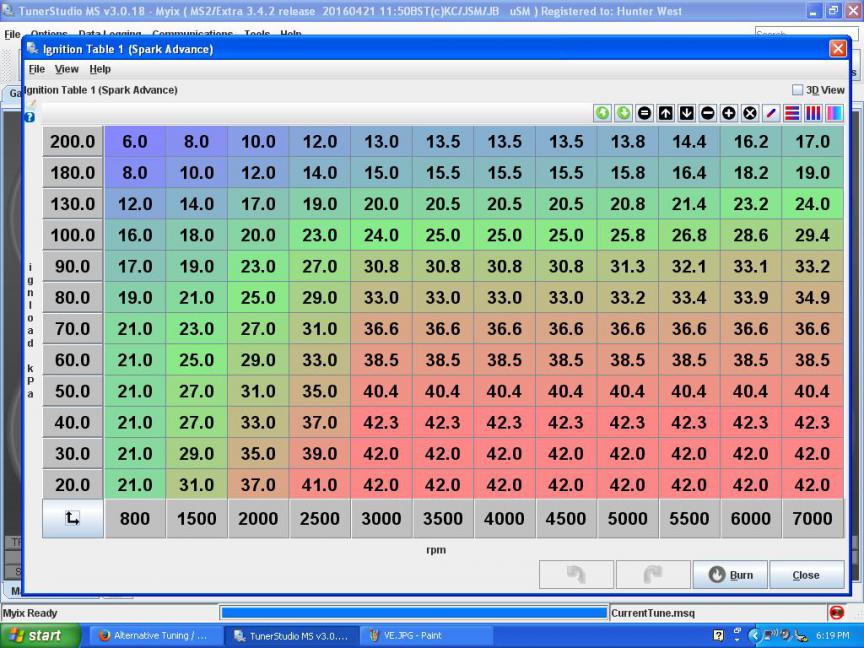Image resolution: width=864 pixels, height=648 pixels.
Task: Click the black up-arrow increment icon
Action: (666, 114)
